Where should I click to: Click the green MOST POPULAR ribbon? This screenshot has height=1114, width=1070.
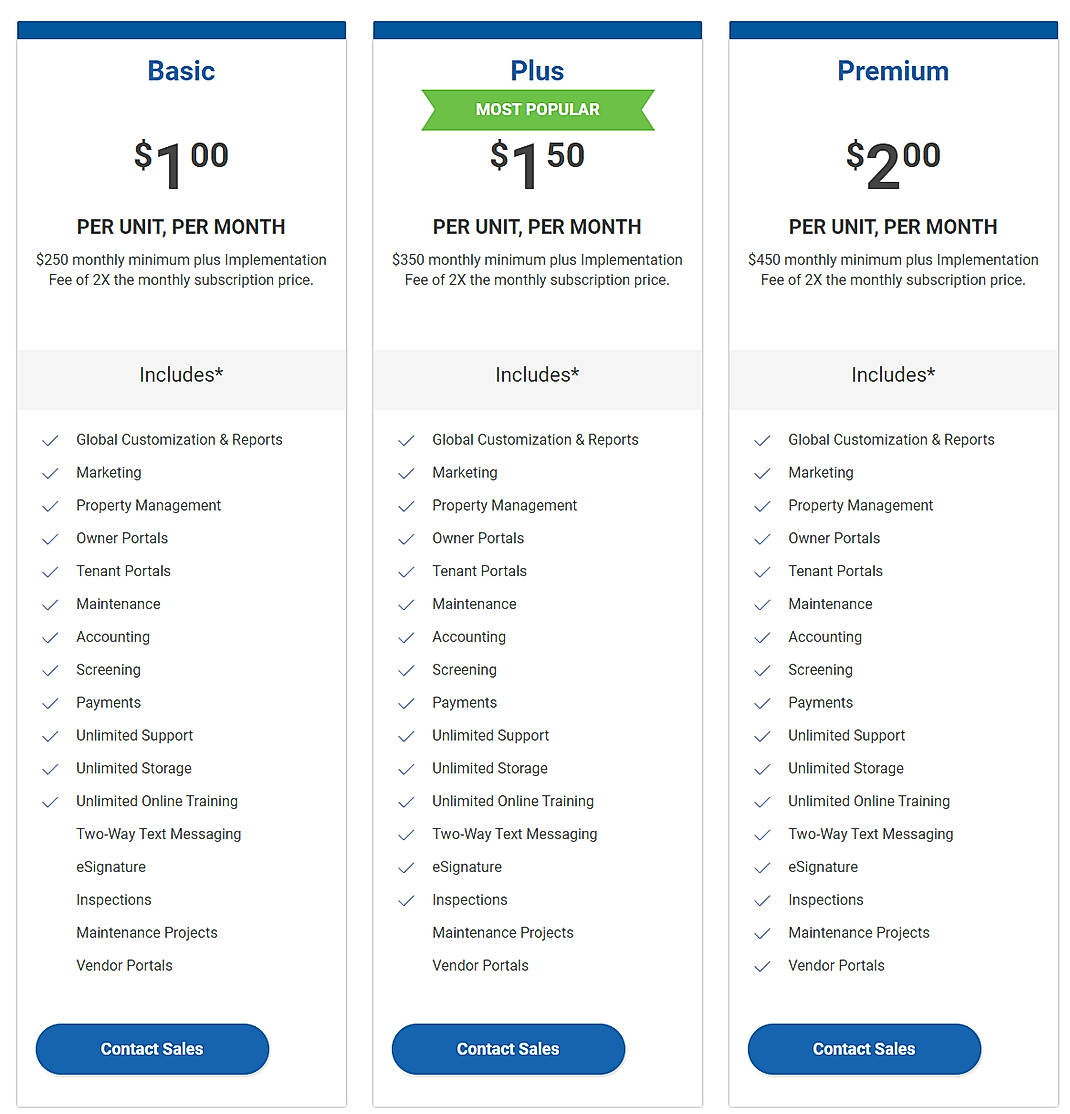click(537, 108)
